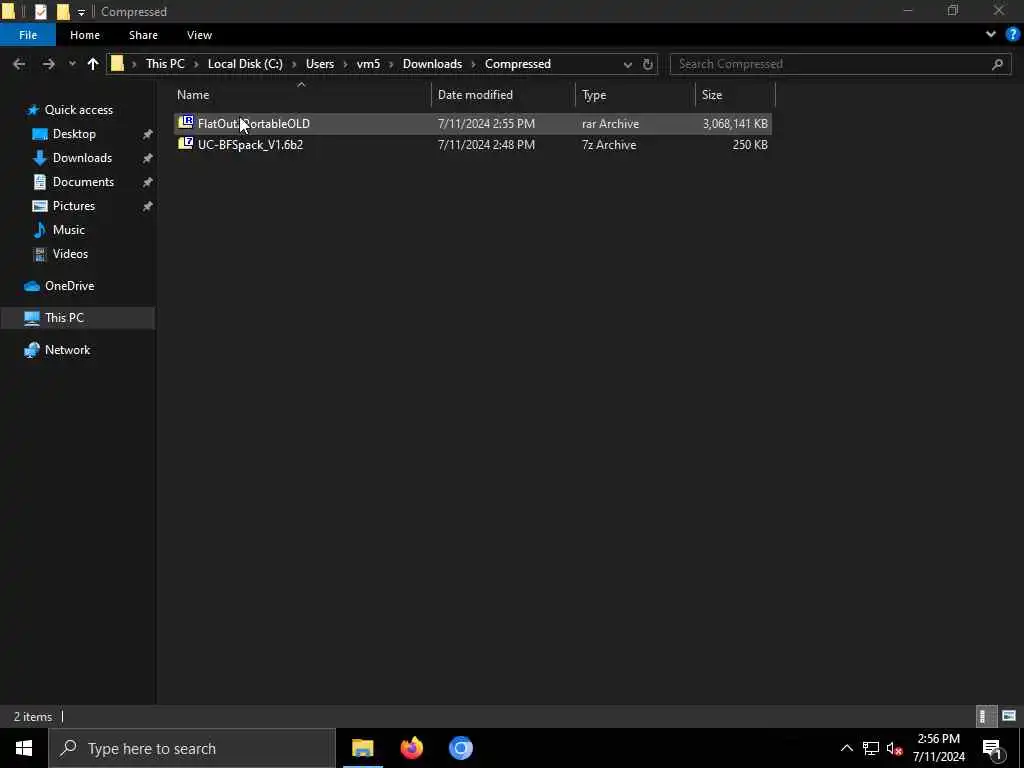Open the notification center icon
The width and height of the screenshot is (1024, 768).
[992, 749]
